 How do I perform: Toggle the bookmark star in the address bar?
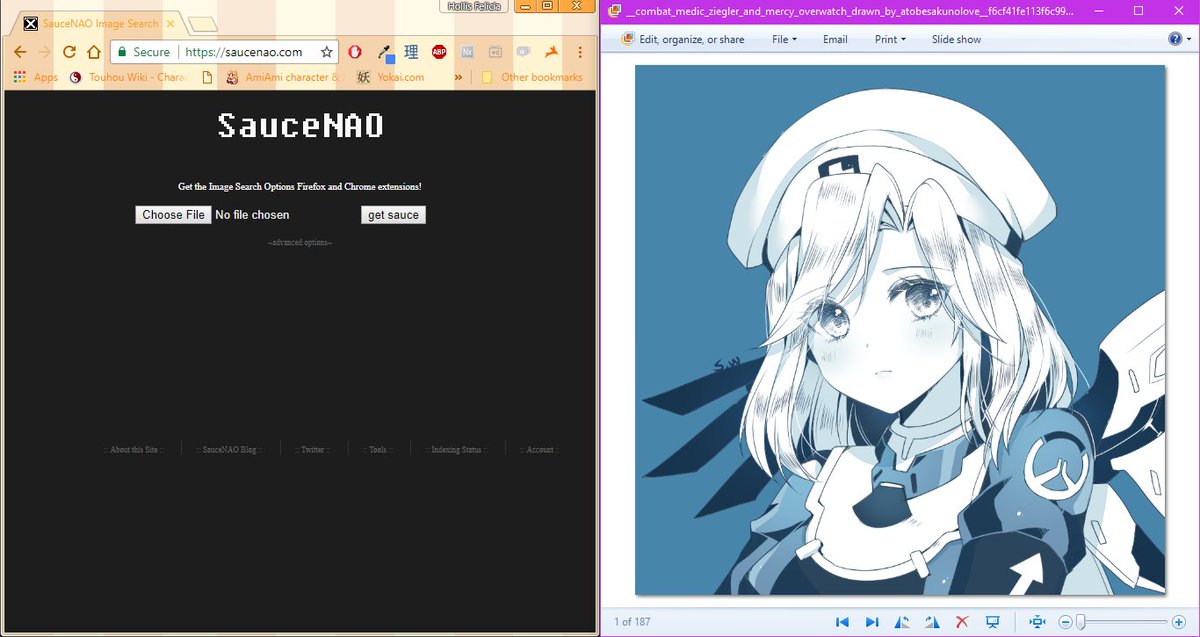[326, 51]
